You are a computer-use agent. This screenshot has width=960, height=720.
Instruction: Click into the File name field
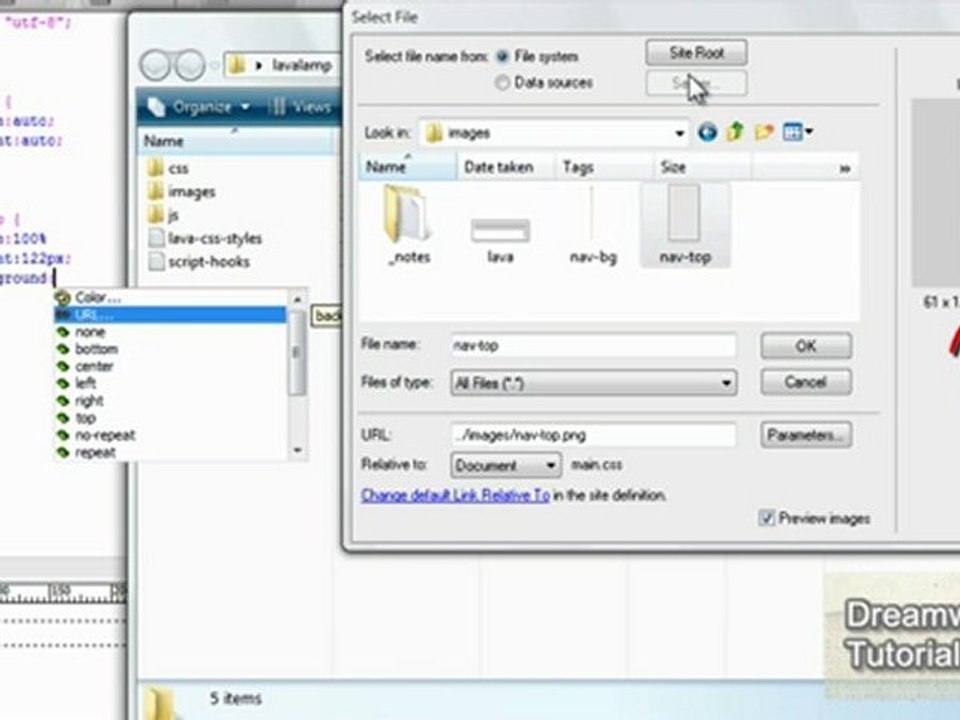point(593,345)
